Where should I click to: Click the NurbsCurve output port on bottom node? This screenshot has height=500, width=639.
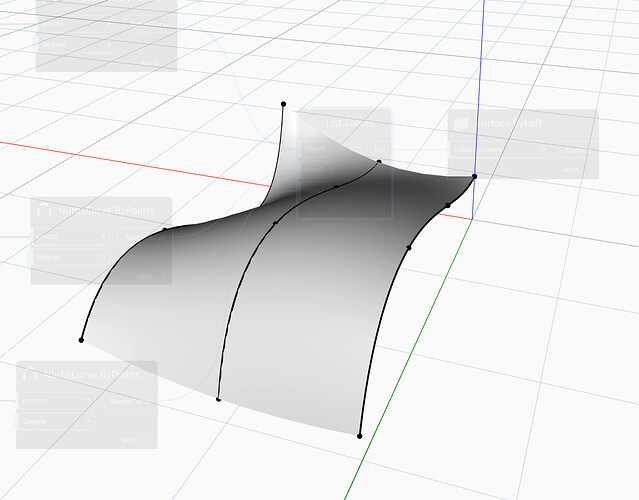click(x=130, y=401)
